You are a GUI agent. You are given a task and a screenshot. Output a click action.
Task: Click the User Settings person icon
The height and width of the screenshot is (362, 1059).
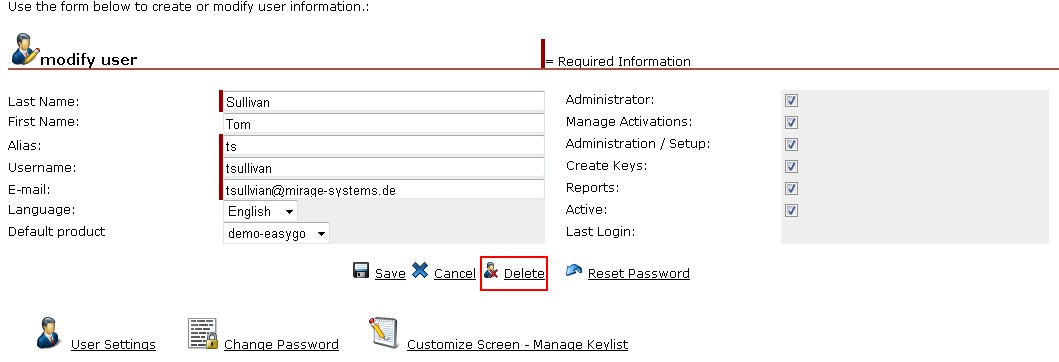coord(49,333)
